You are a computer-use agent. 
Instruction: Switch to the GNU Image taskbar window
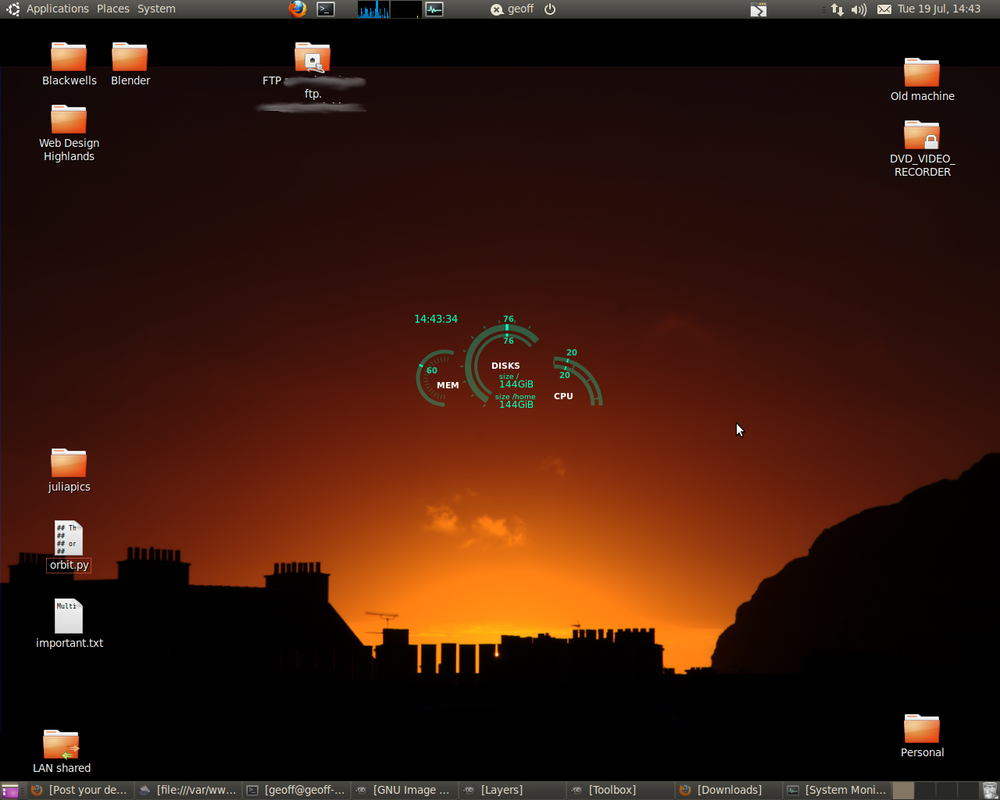[x=404, y=790]
